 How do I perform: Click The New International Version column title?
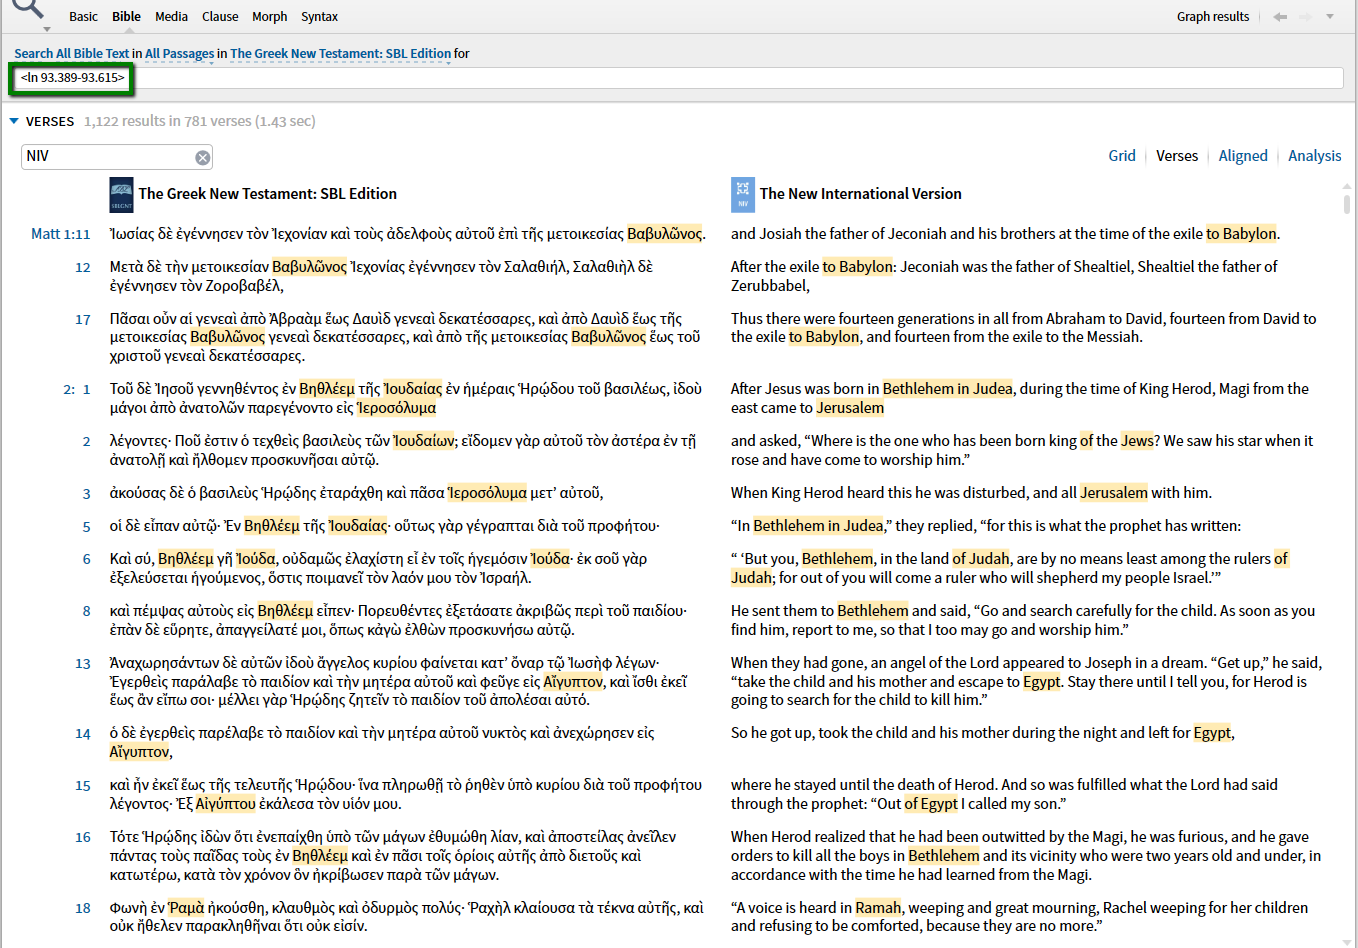pyautogui.click(x=860, y=194)
